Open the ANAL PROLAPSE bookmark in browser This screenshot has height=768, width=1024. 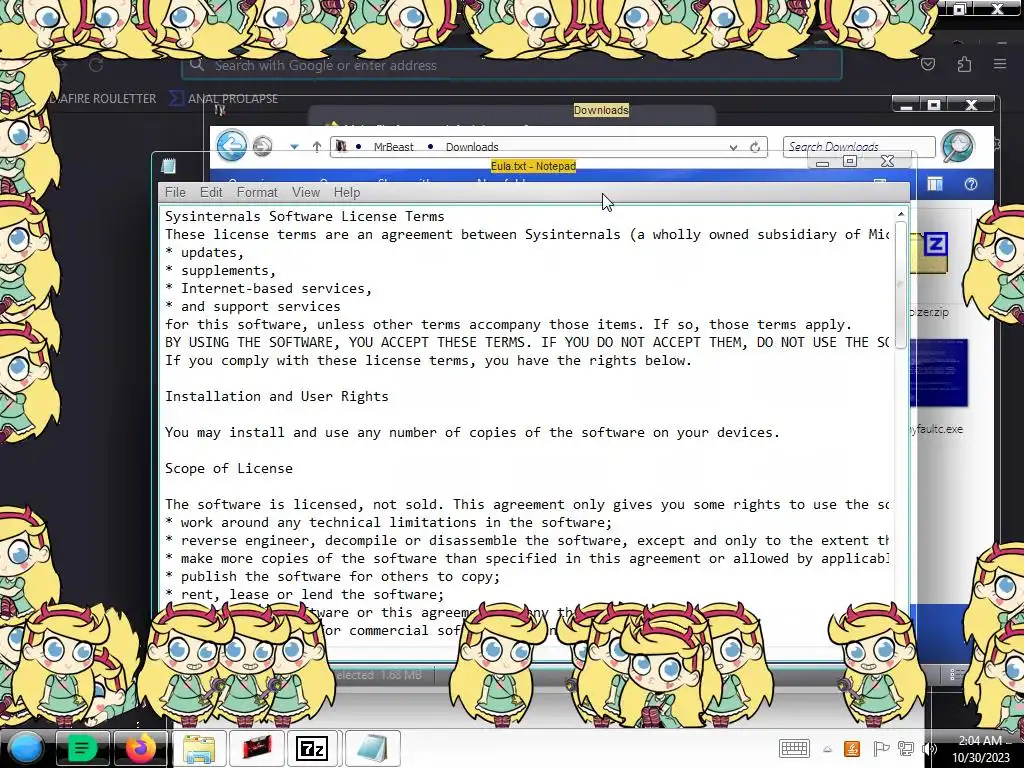click(x=225, y=99)
